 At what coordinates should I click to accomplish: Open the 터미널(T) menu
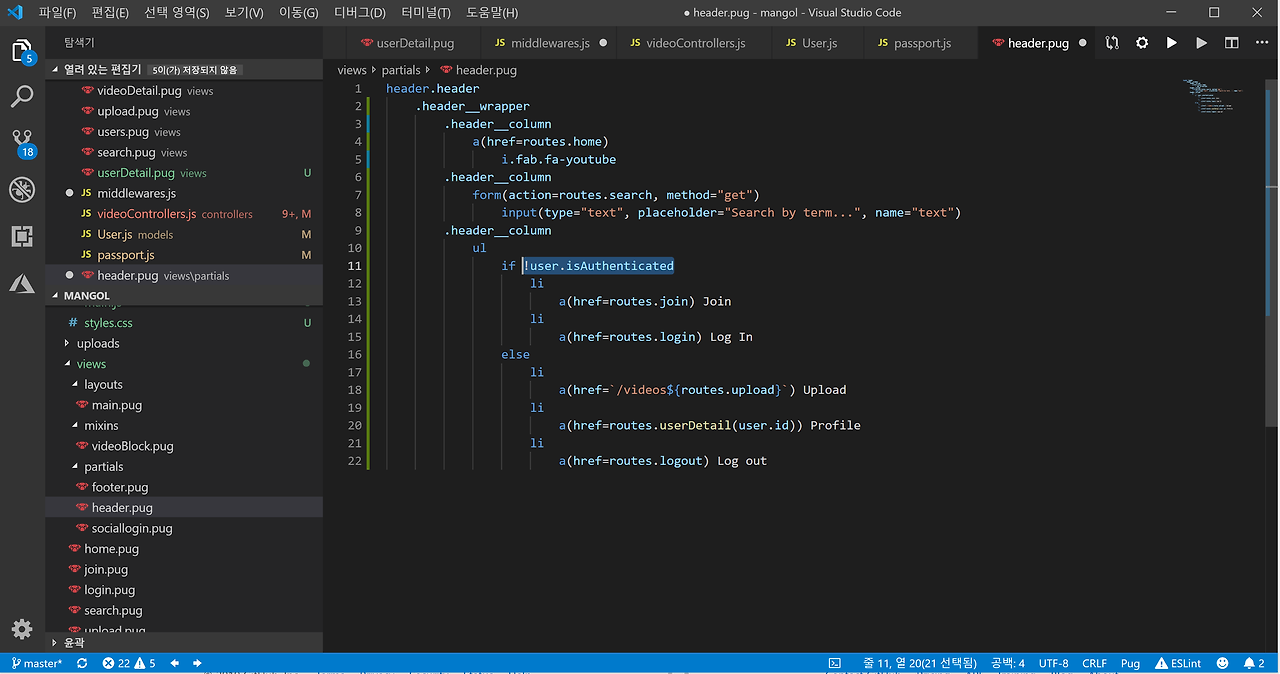tap(426, 13)
